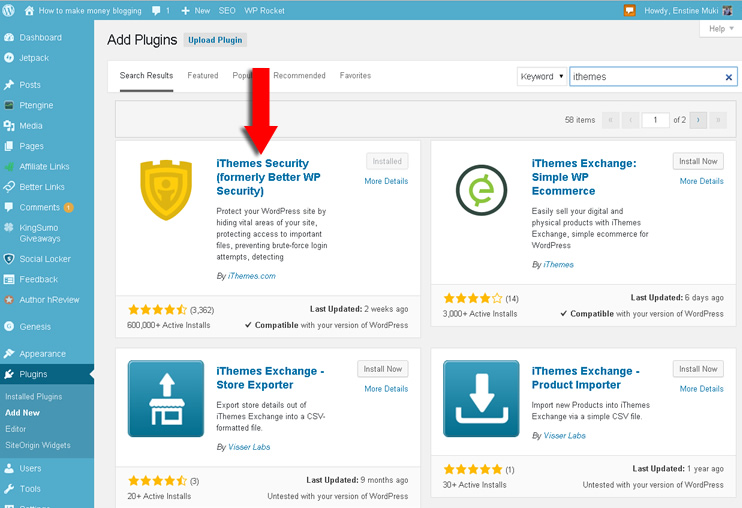
Task: Switch to the Search Results tab
Action: [x=146, y=76]
